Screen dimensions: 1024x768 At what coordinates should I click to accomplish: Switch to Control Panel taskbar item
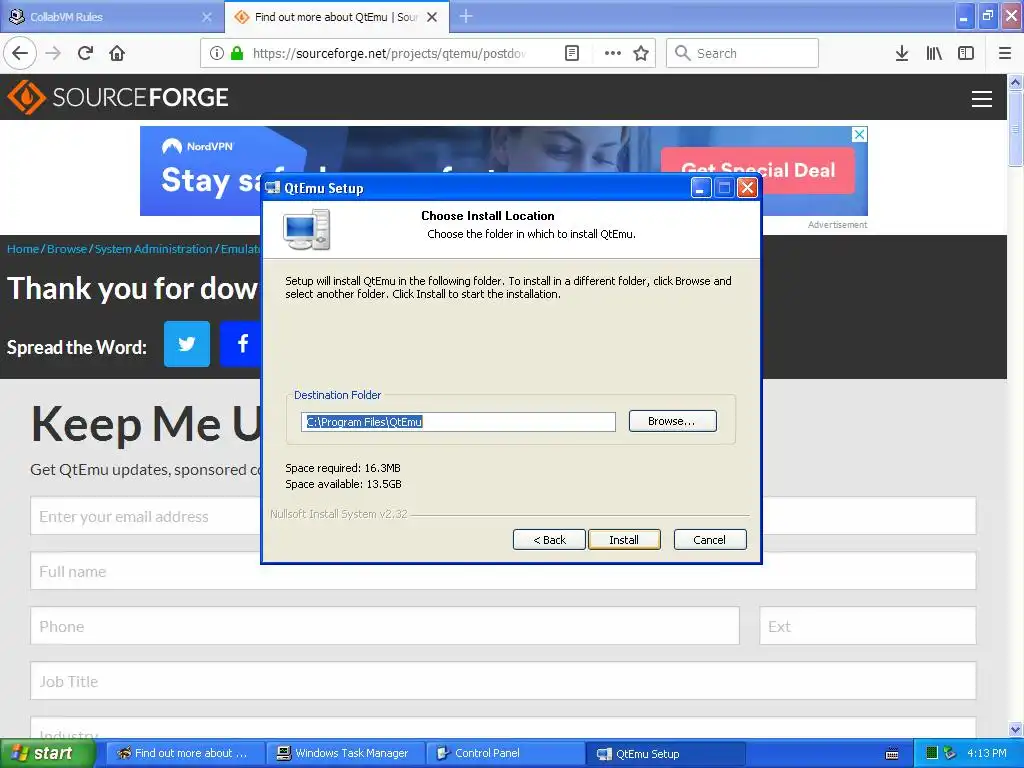506,753
